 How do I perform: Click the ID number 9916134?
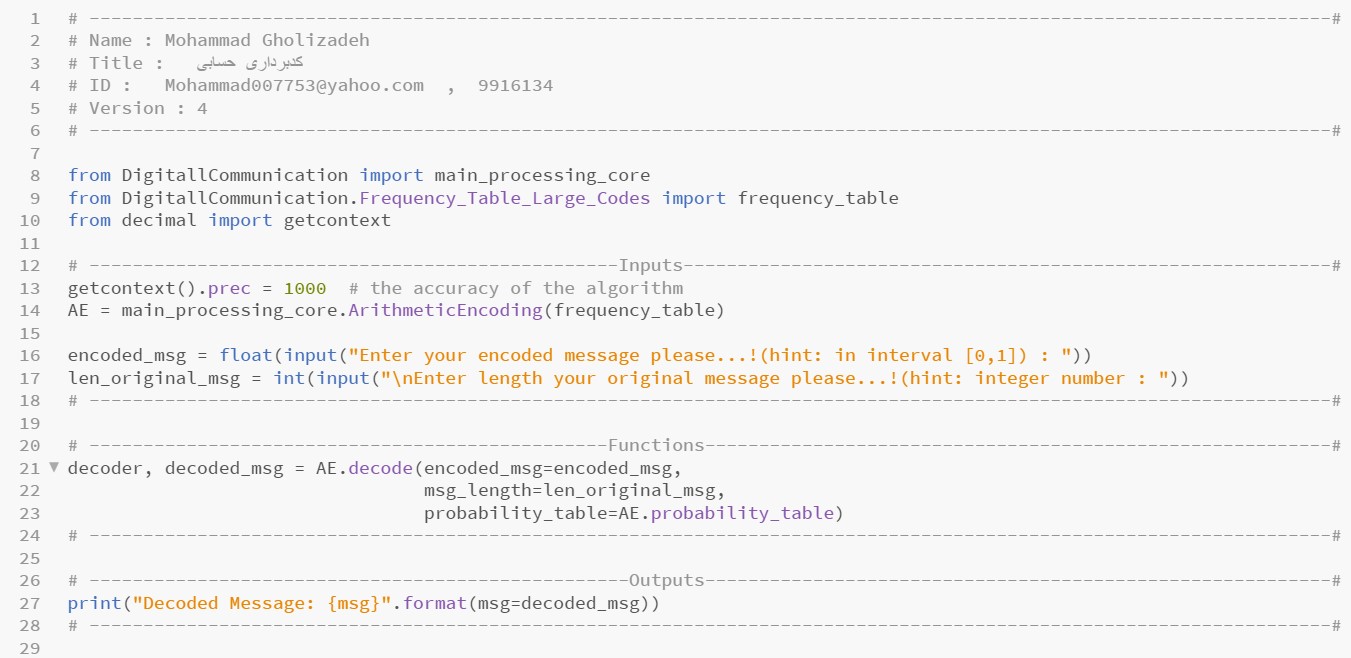pos(515,86)
